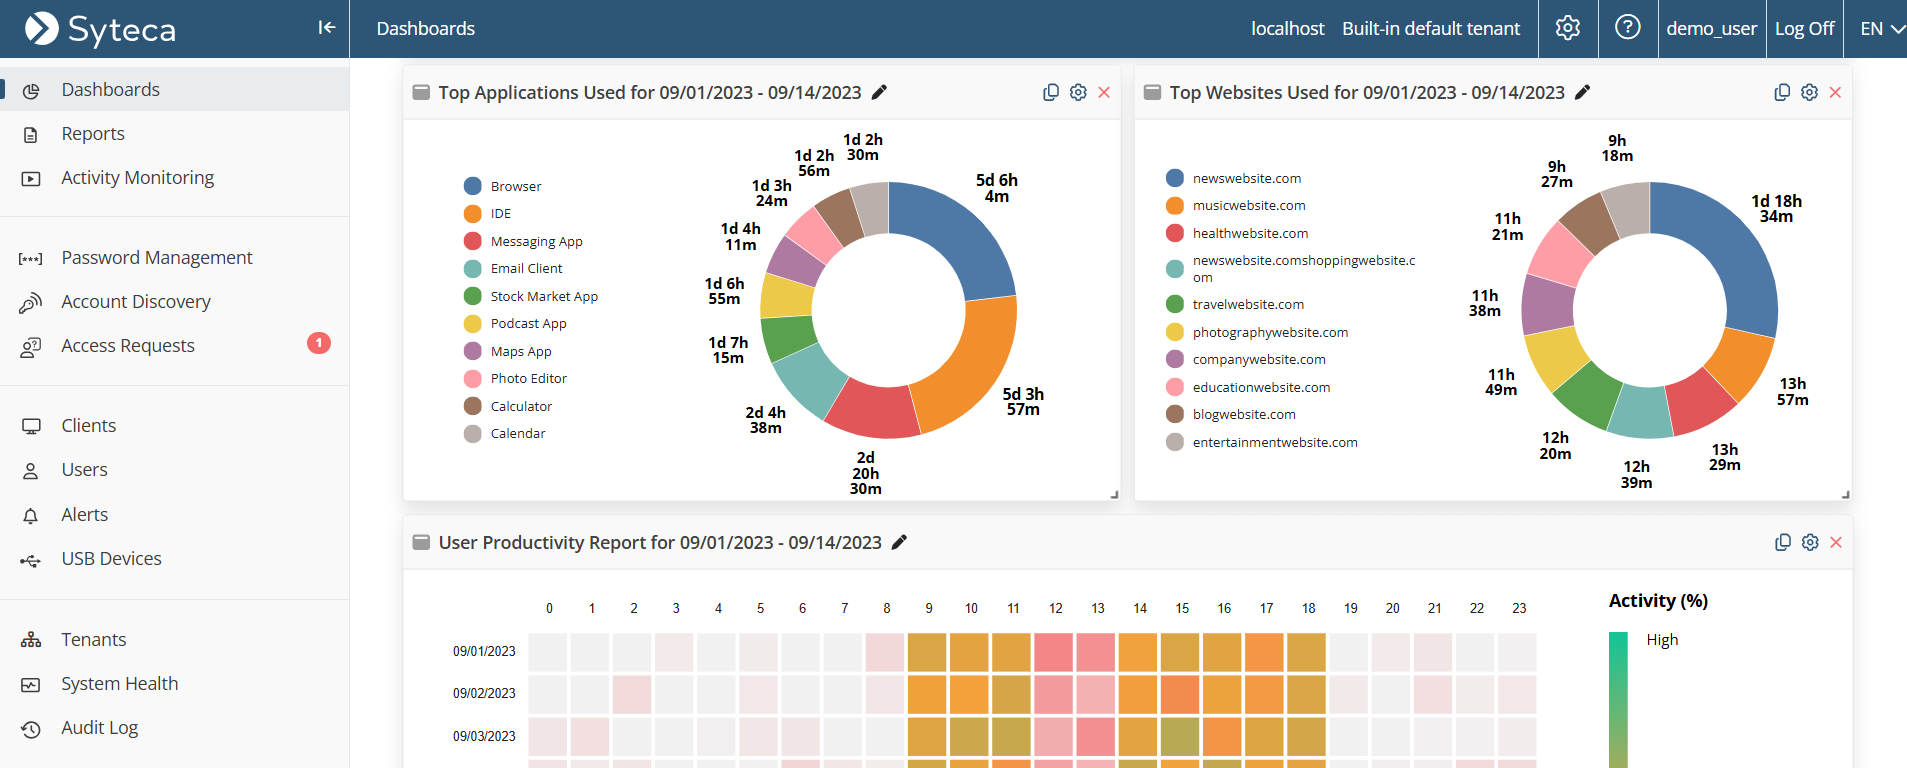Click the Access Requests notification badge
Screen dimensions: 1907x768
point(319,343)
